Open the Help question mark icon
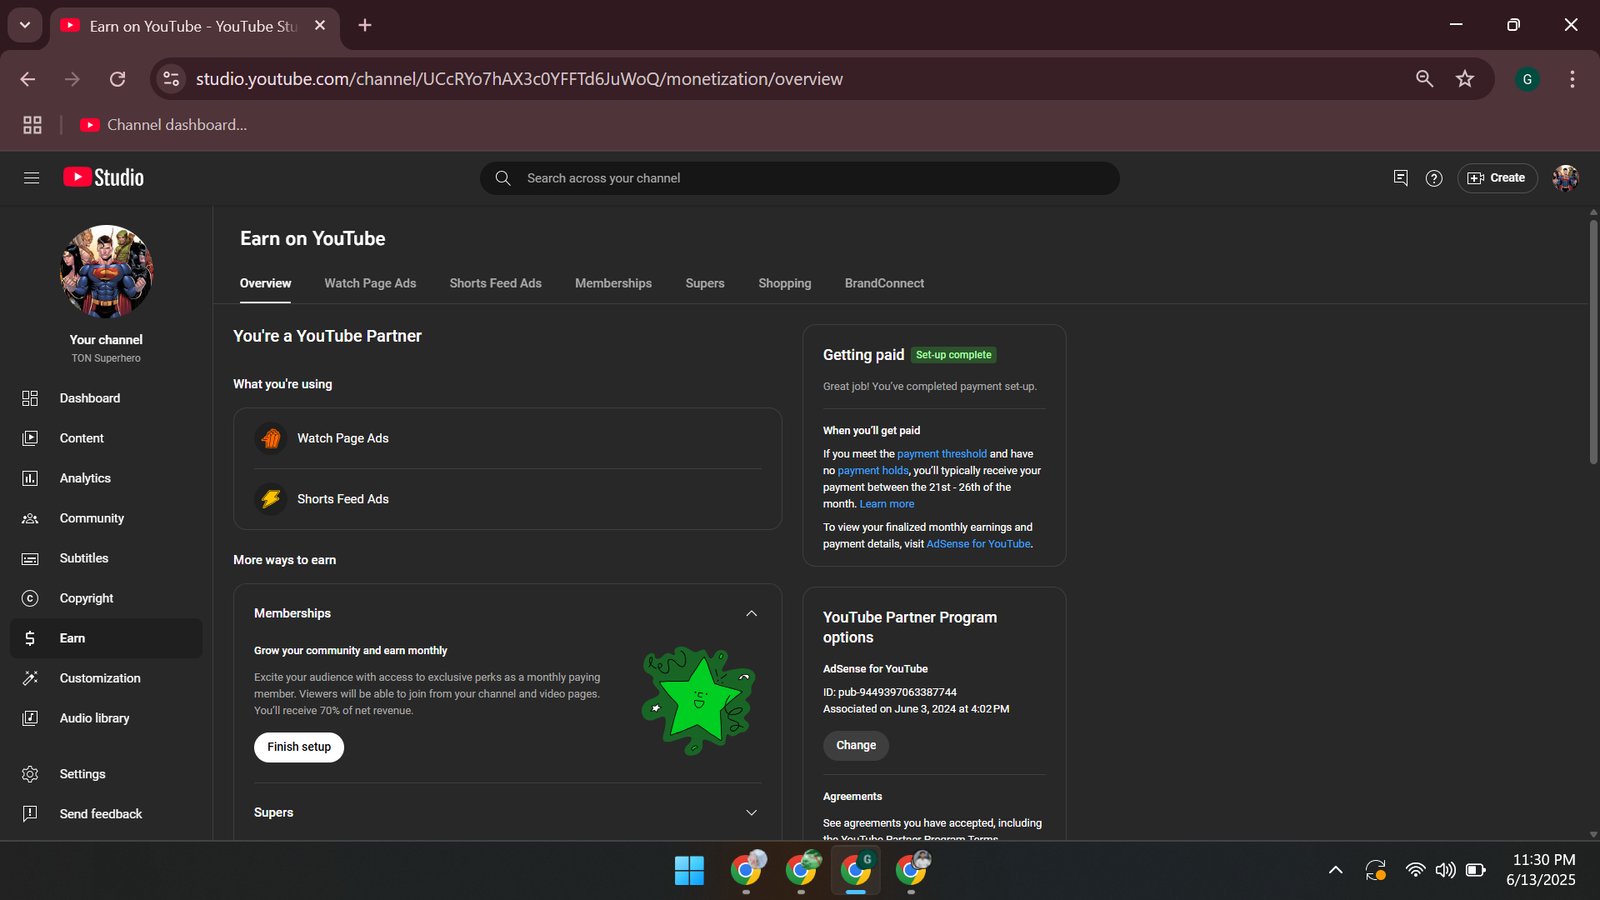 point(1434,178)
